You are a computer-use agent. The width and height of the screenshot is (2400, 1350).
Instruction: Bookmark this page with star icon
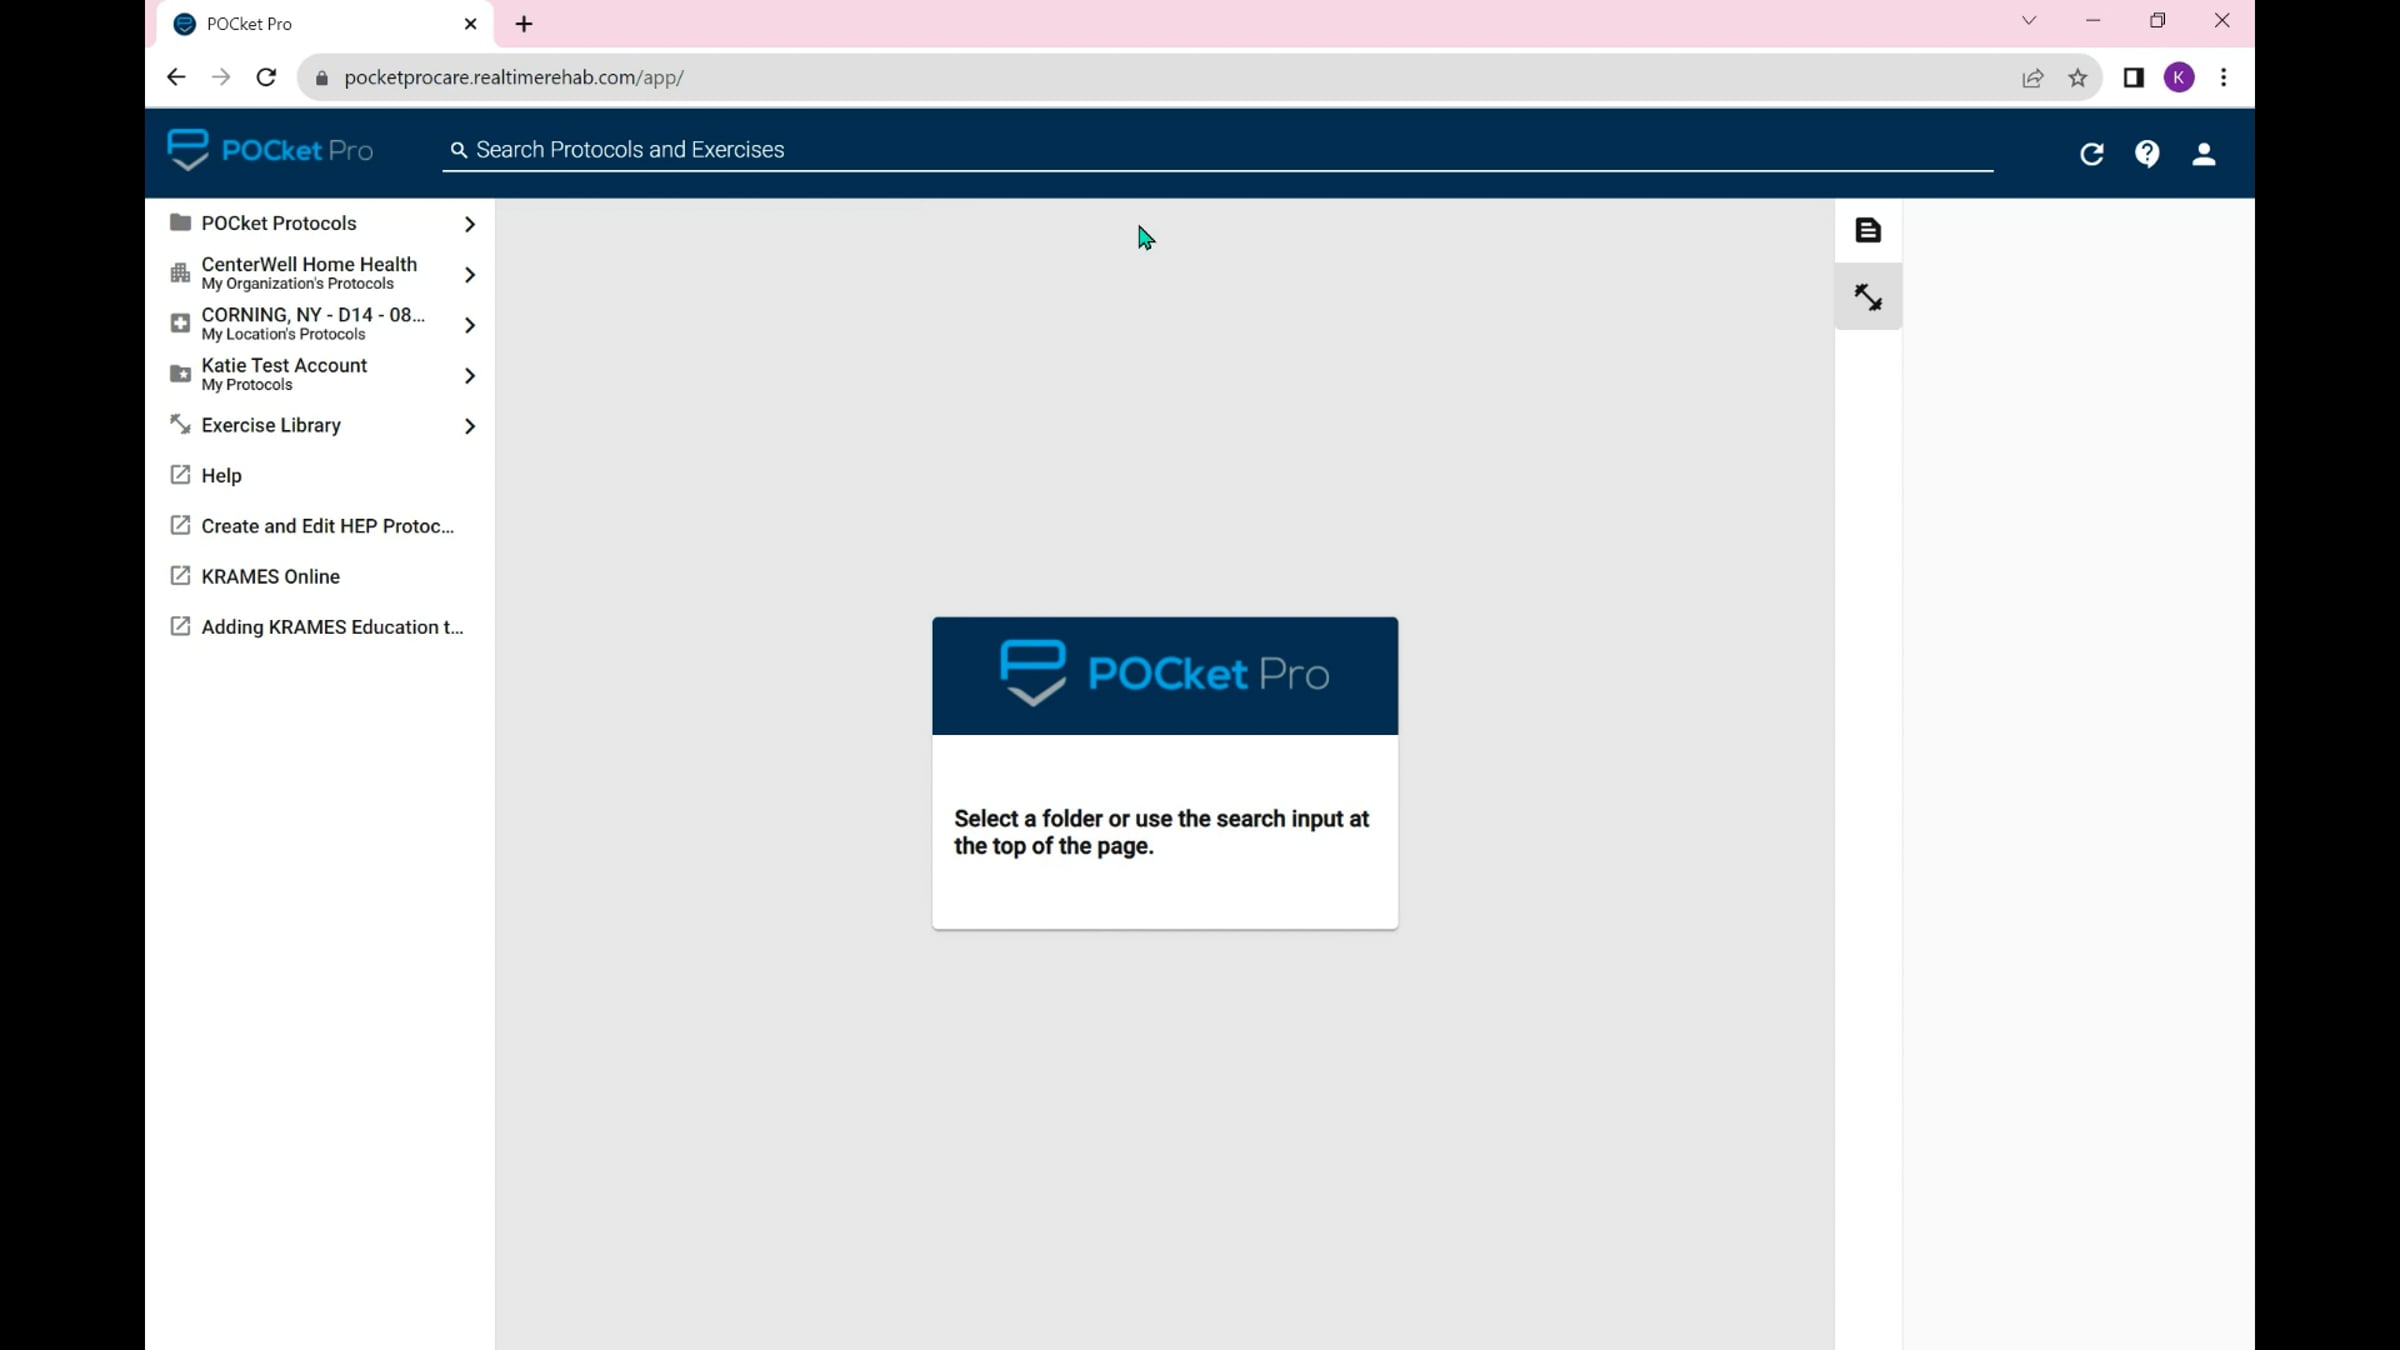pos(2078,77)
